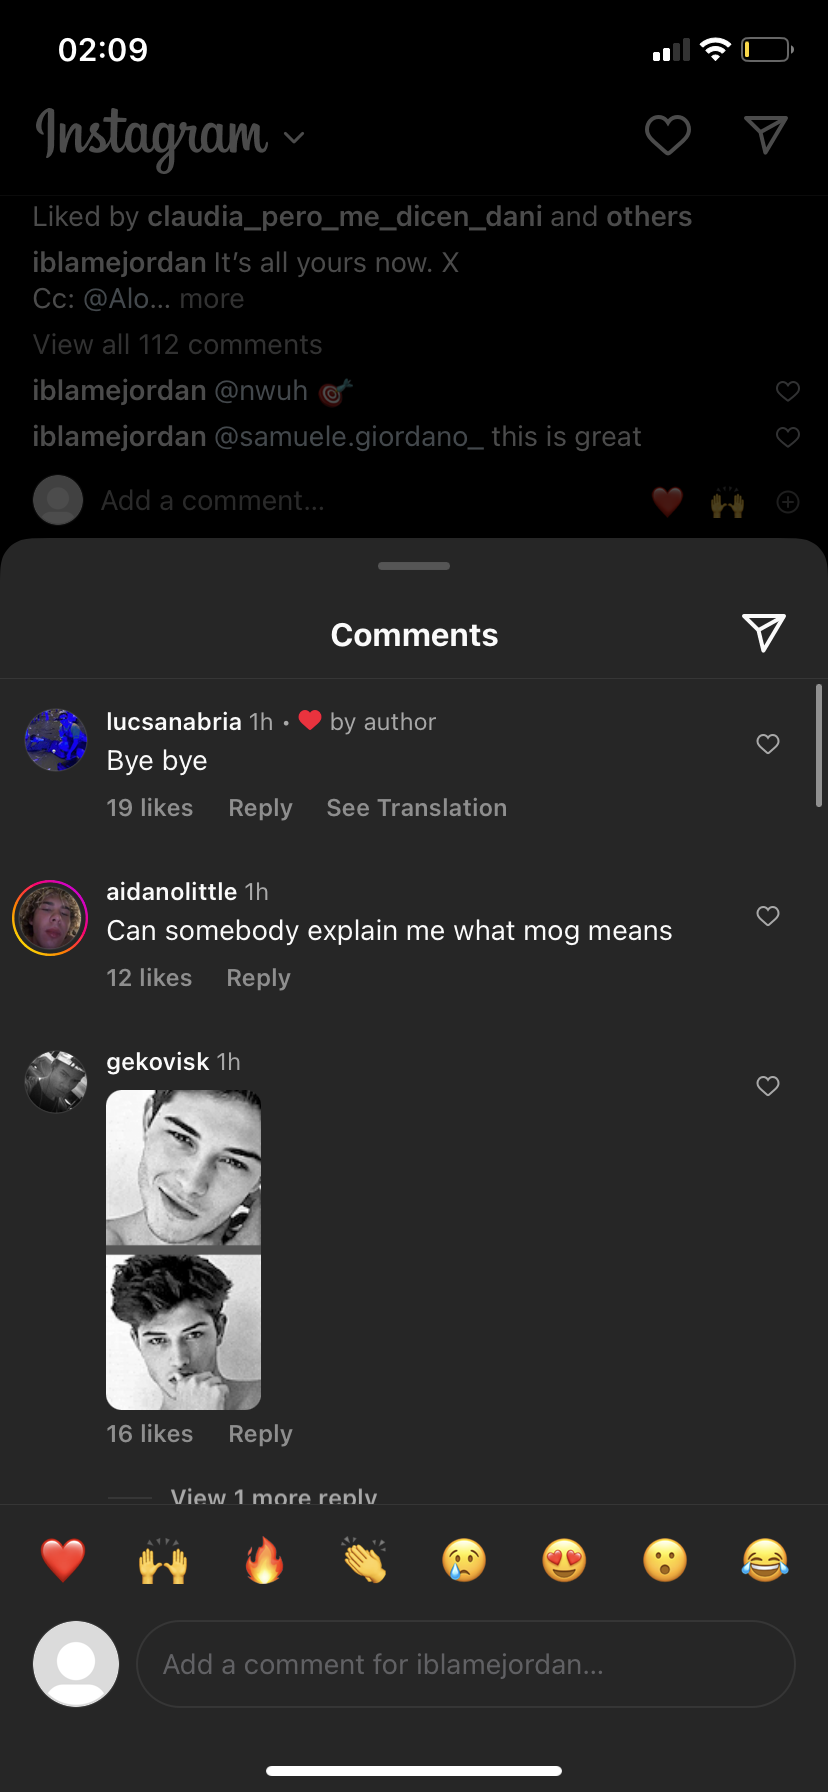Expand "View 1 more reply" under gekovisk
The height and width of the screenshot is (1792, 828).
pos(274,1496)
